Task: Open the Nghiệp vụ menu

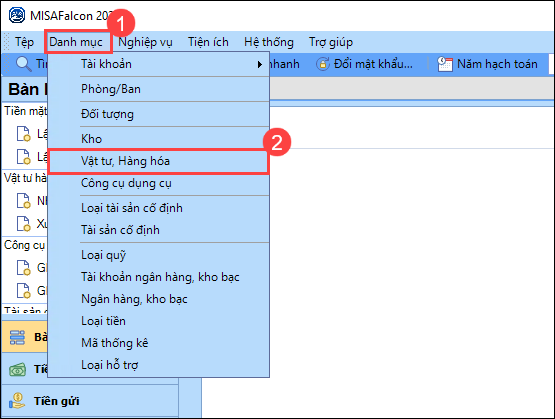Action: (145, 42)
